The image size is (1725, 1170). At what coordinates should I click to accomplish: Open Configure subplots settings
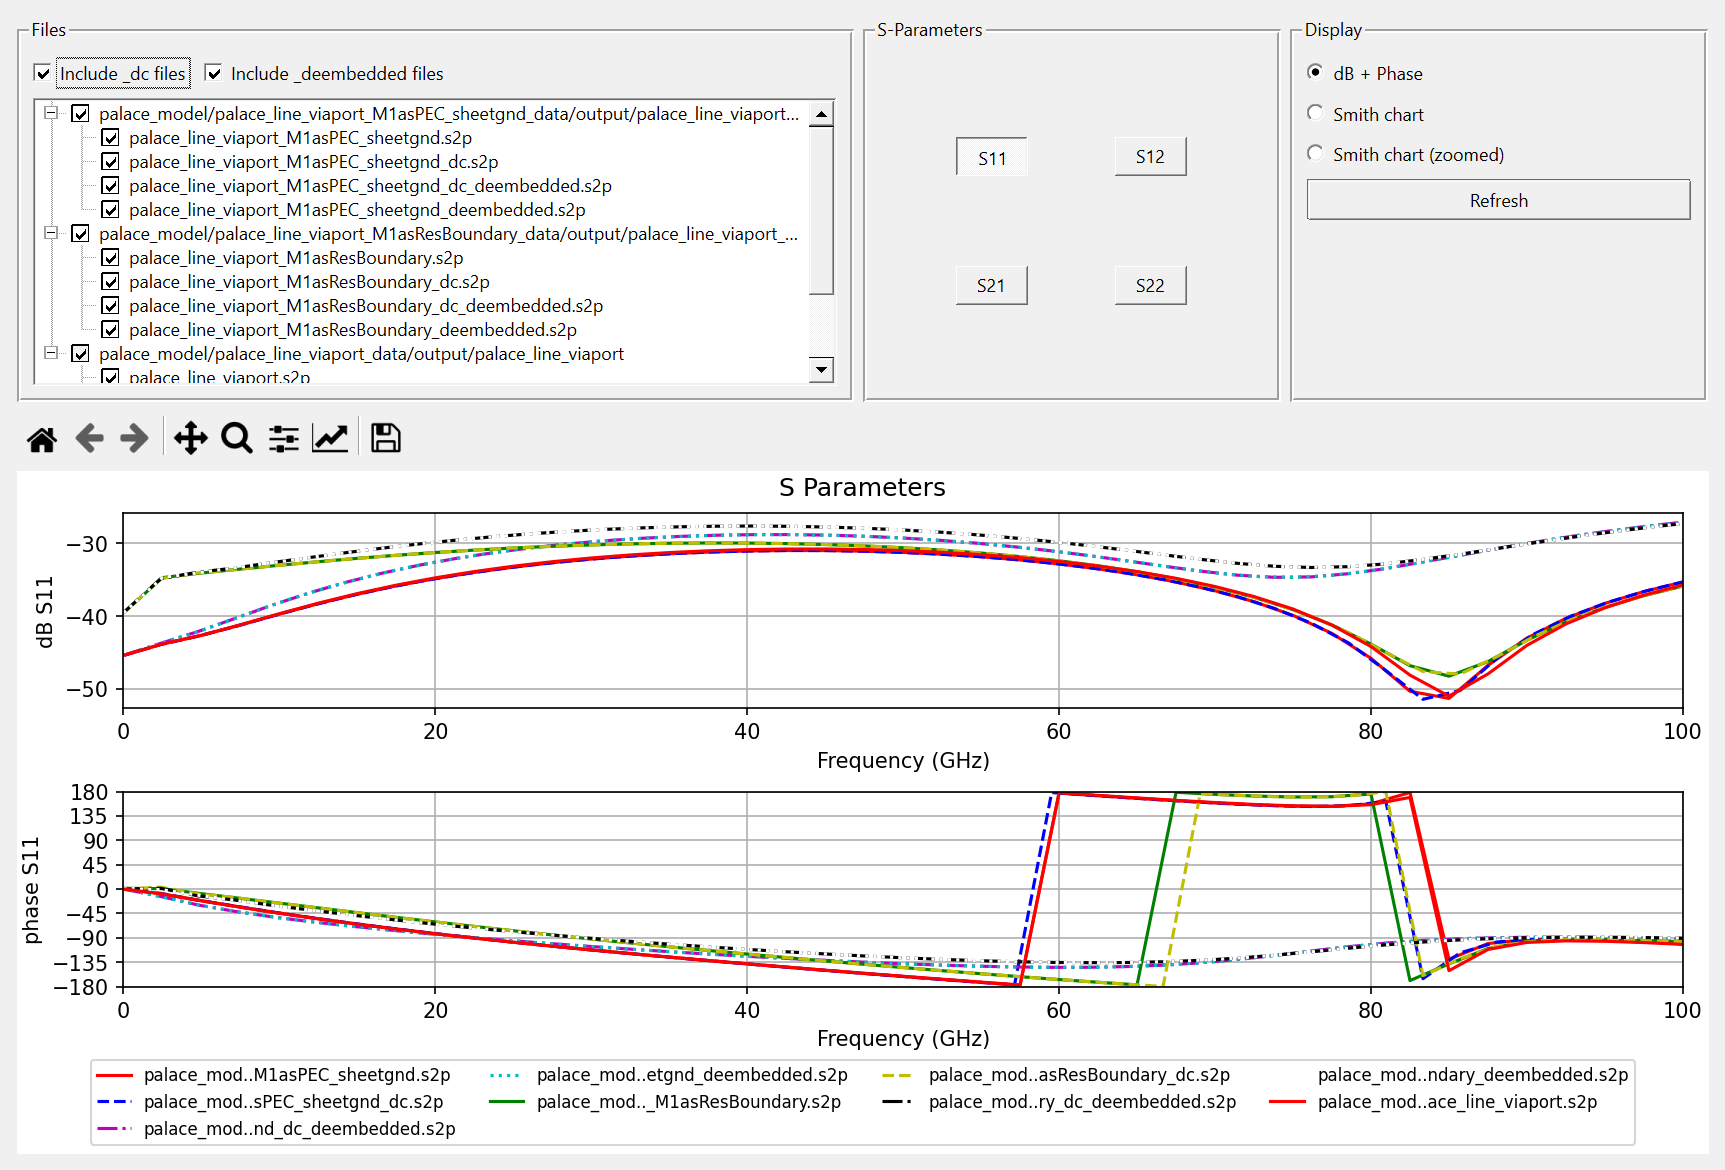click(x=284, y=438)
